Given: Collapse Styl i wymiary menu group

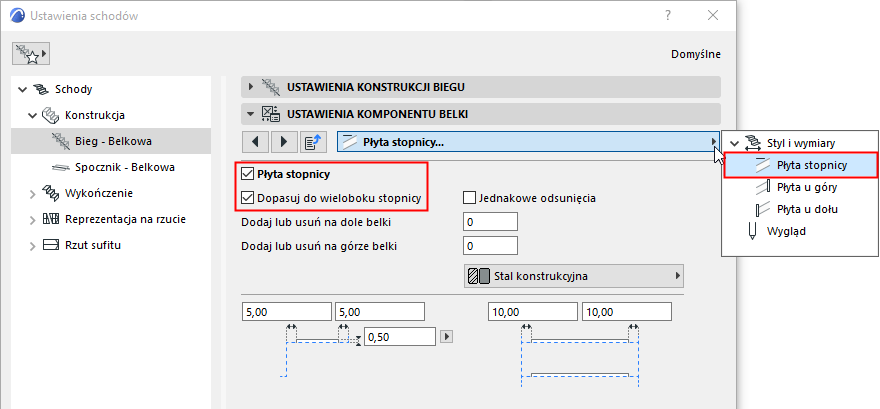Looking at the screenshot, I should pos(735,143).
